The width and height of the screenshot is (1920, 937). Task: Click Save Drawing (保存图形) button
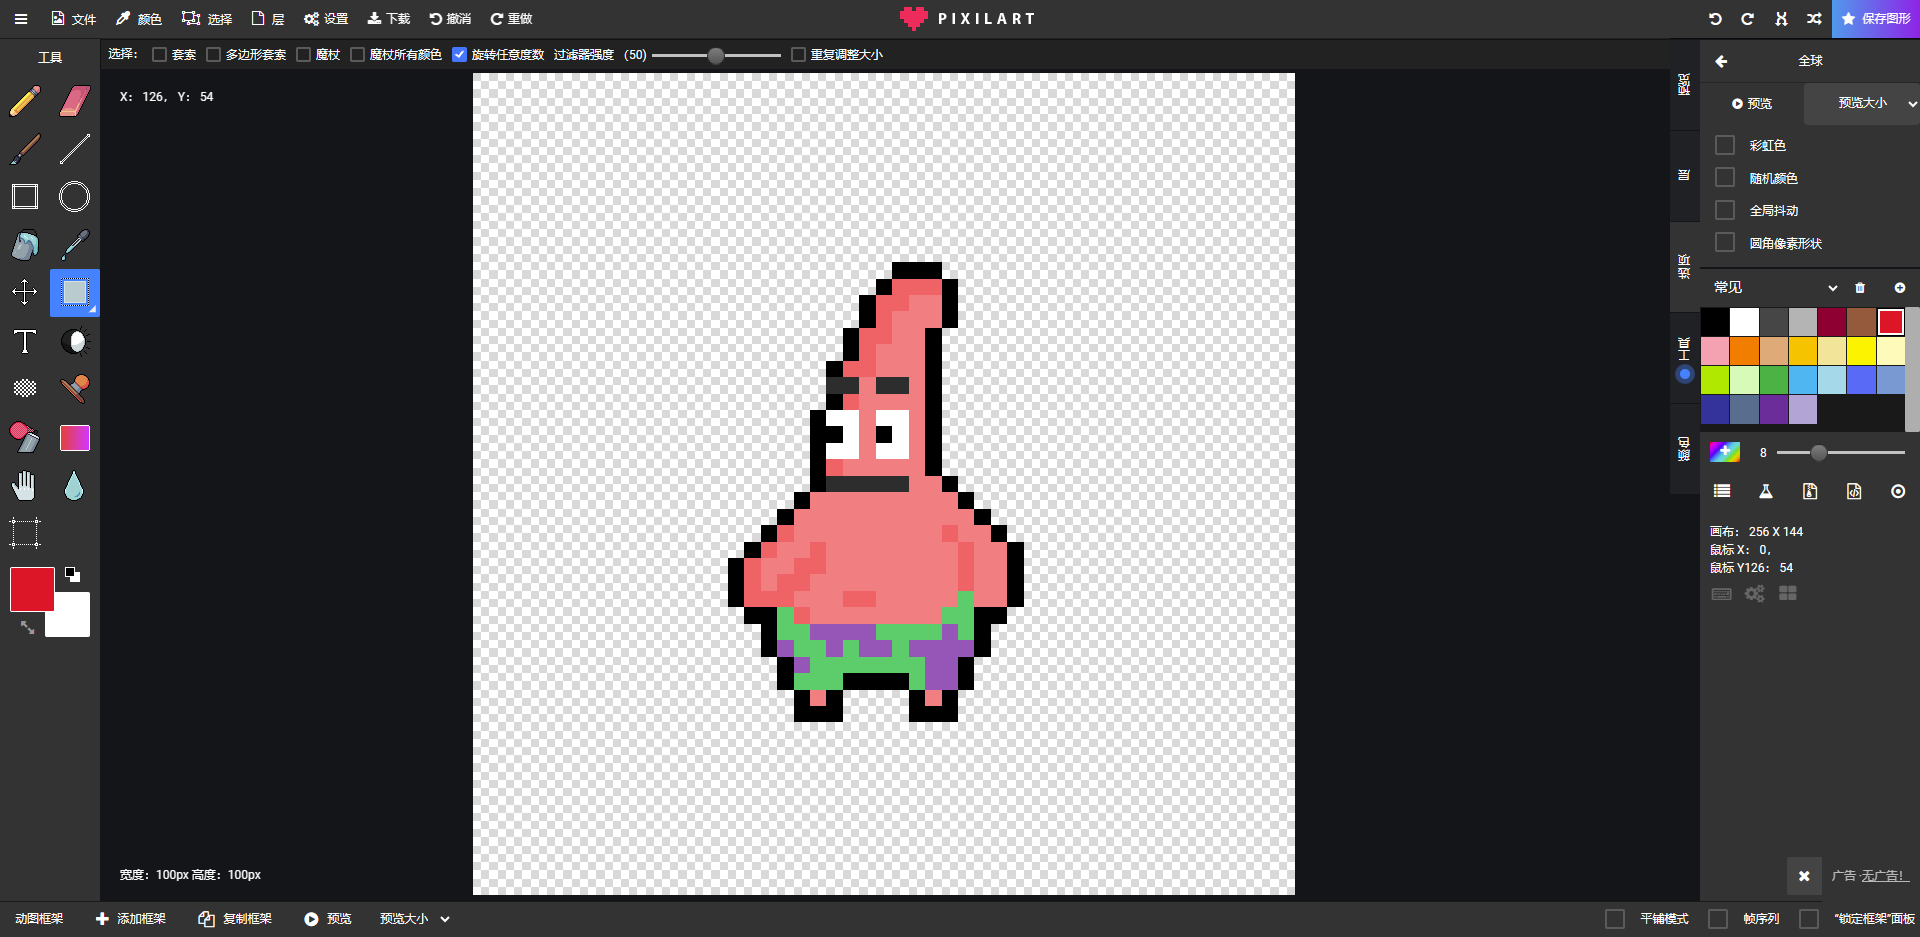1876,19
